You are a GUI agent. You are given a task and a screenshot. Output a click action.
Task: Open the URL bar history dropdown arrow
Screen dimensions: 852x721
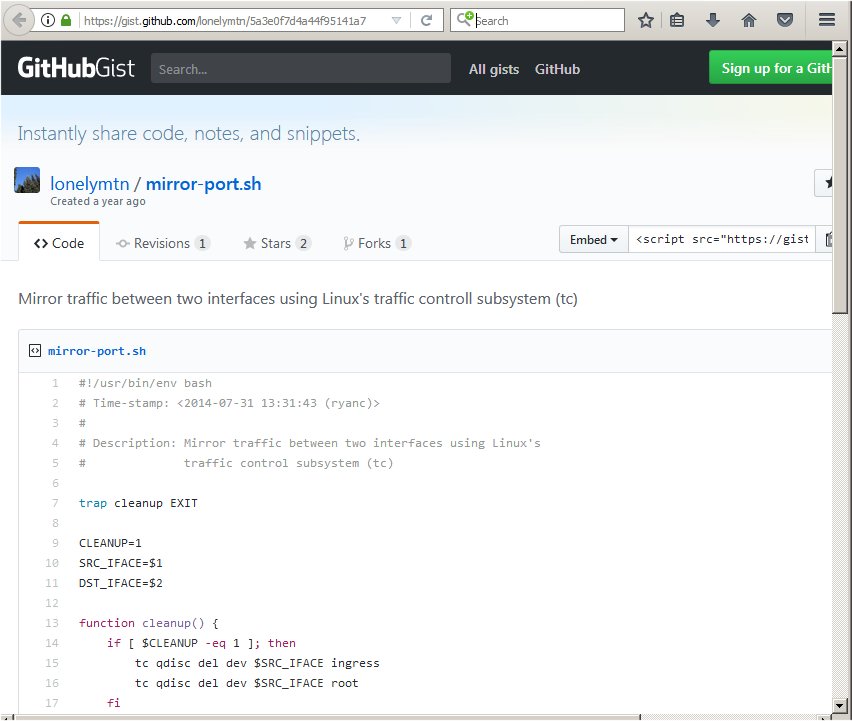tap(396, 20)
